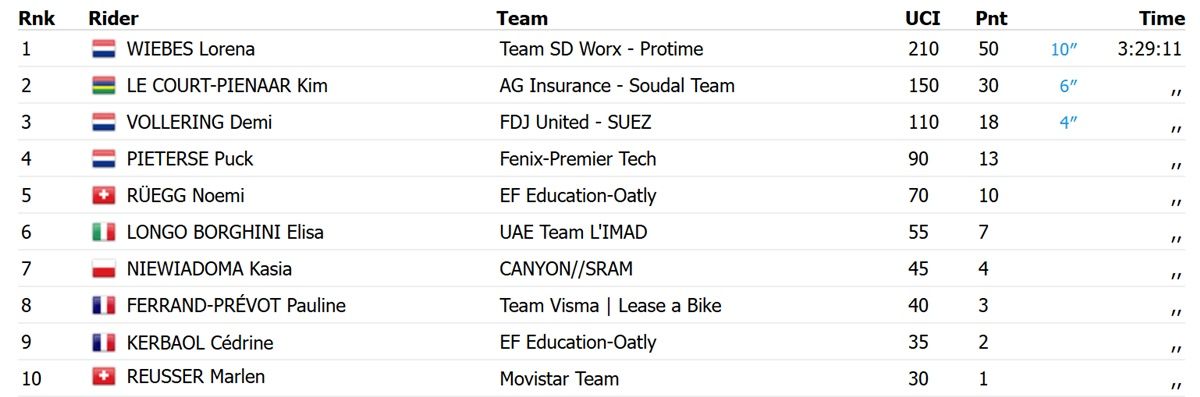Click the Netherlands flag beside WIEBES Lorena
The width and height of the screenshot is (1200, 397).
pos(104,49)
